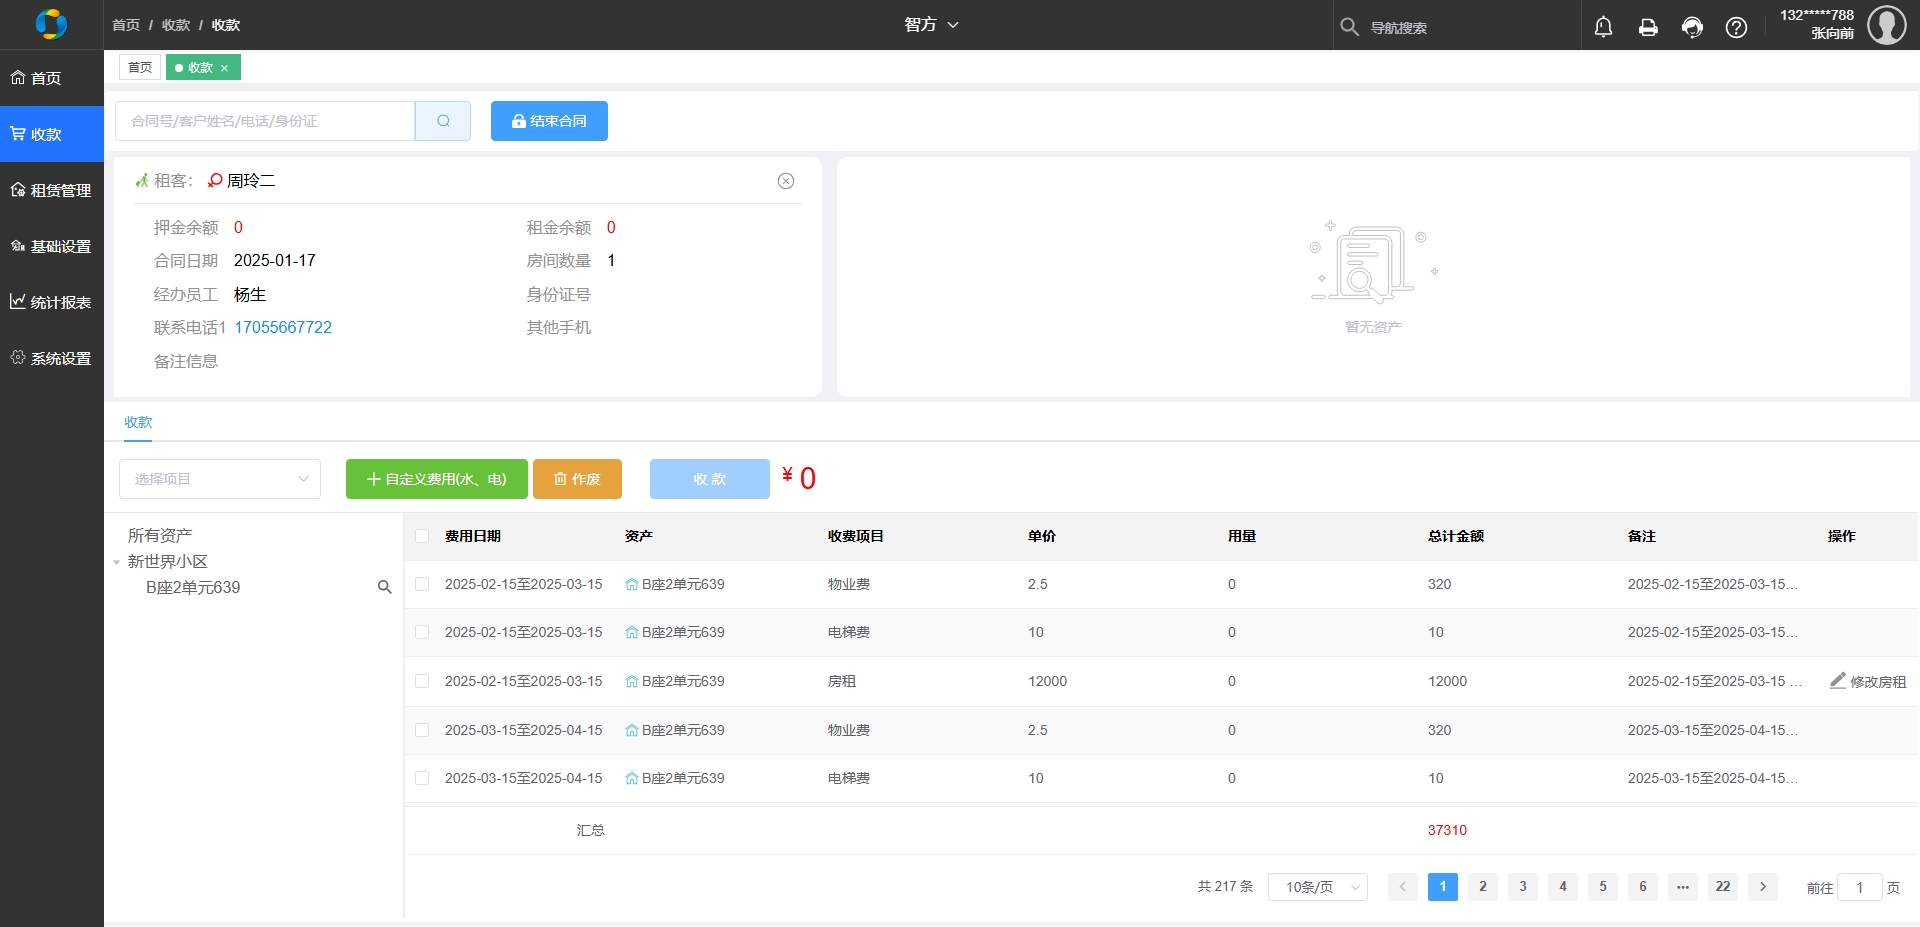
Task: Click the 修改房租 pencil icon
Action: 1838,681
